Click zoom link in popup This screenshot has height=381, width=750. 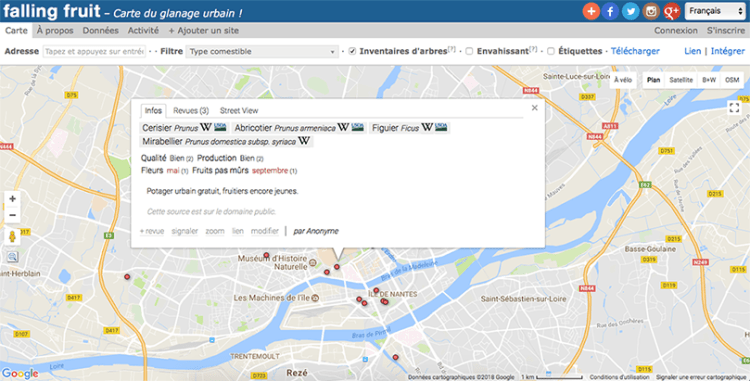(215, 231)
